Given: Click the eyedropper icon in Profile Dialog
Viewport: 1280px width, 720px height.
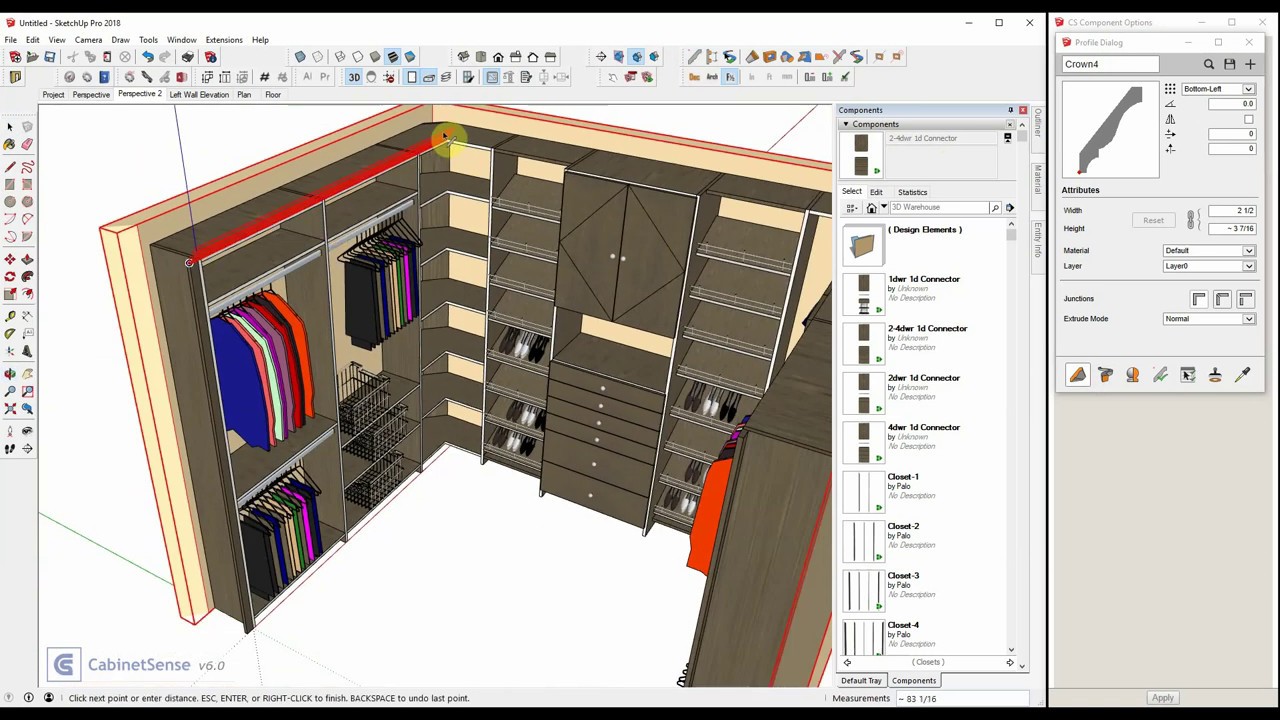Looking at the screenshot, I should click(x=1243, y=375).
